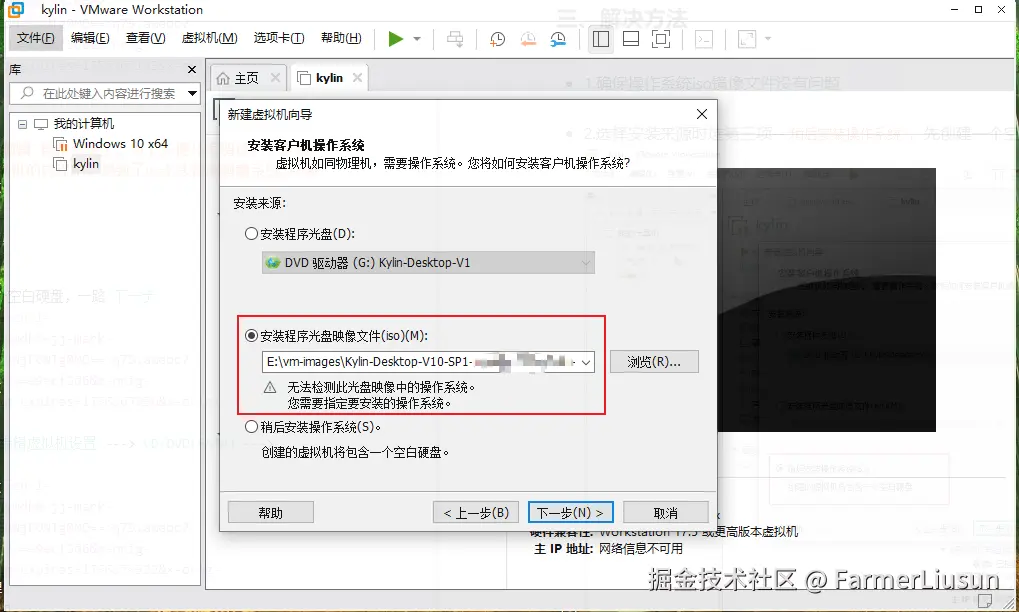This screenshot has width=1019, height=612.
Task: Click the stretch guest display icon
Action: click(x=747, y=39)
